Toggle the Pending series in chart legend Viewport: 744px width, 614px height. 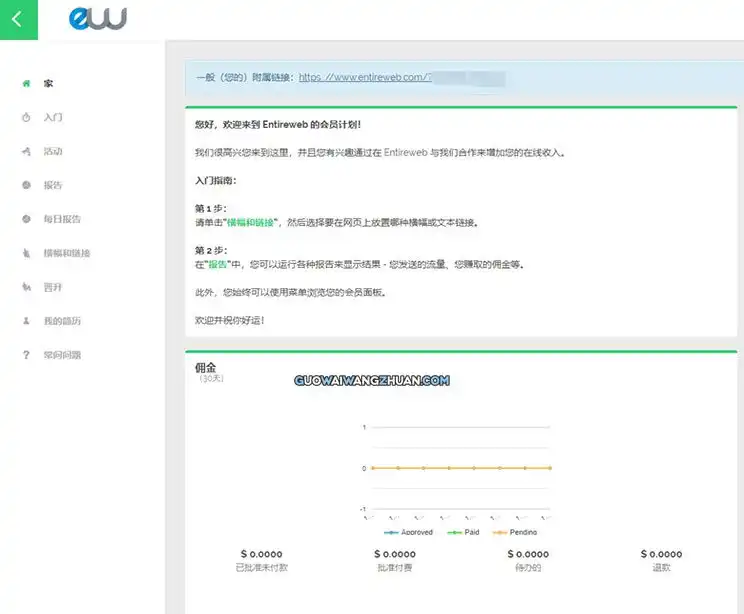pos(515,532)
